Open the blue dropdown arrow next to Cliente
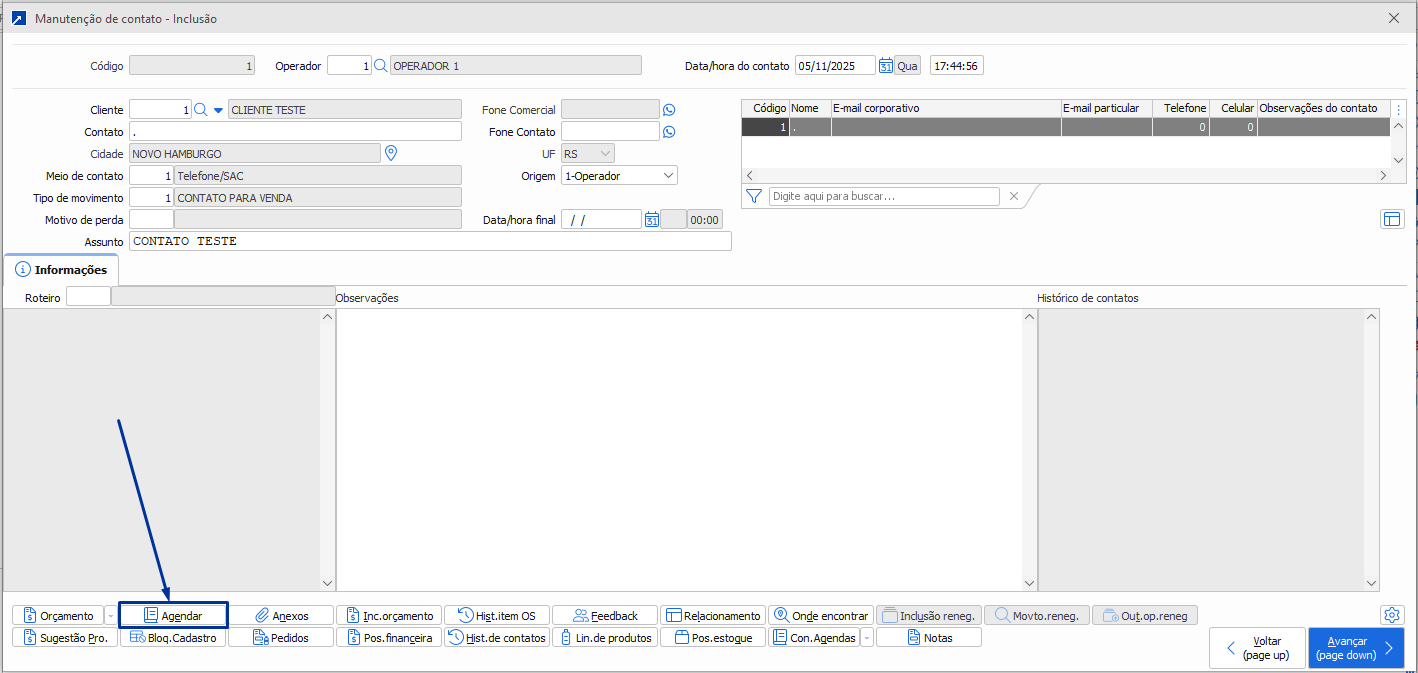Screen dimensions: 1418x673 point(218,110)
